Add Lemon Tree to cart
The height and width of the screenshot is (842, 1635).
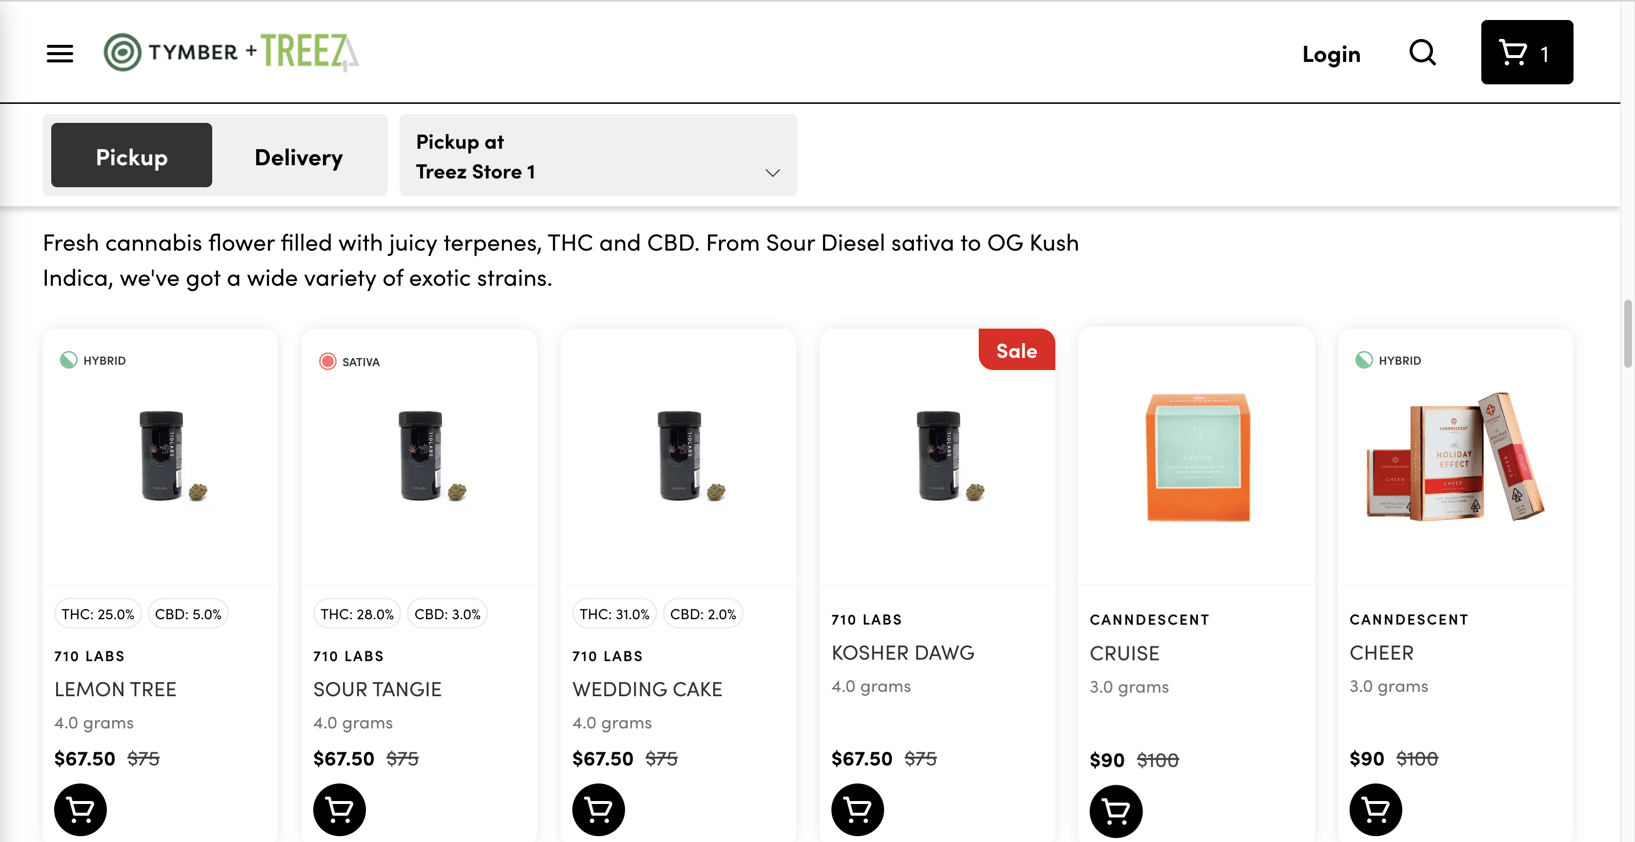click(x=80, y=809)
